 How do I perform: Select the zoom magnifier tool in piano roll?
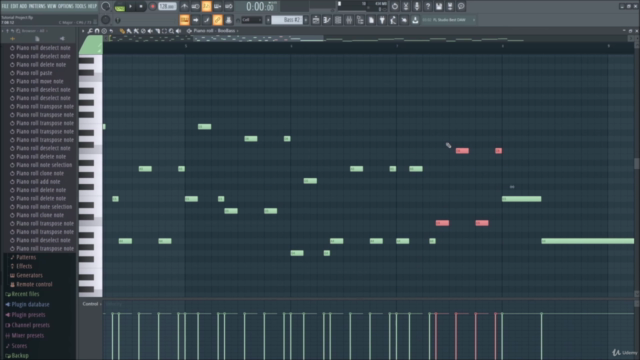[x=171, y=31]
